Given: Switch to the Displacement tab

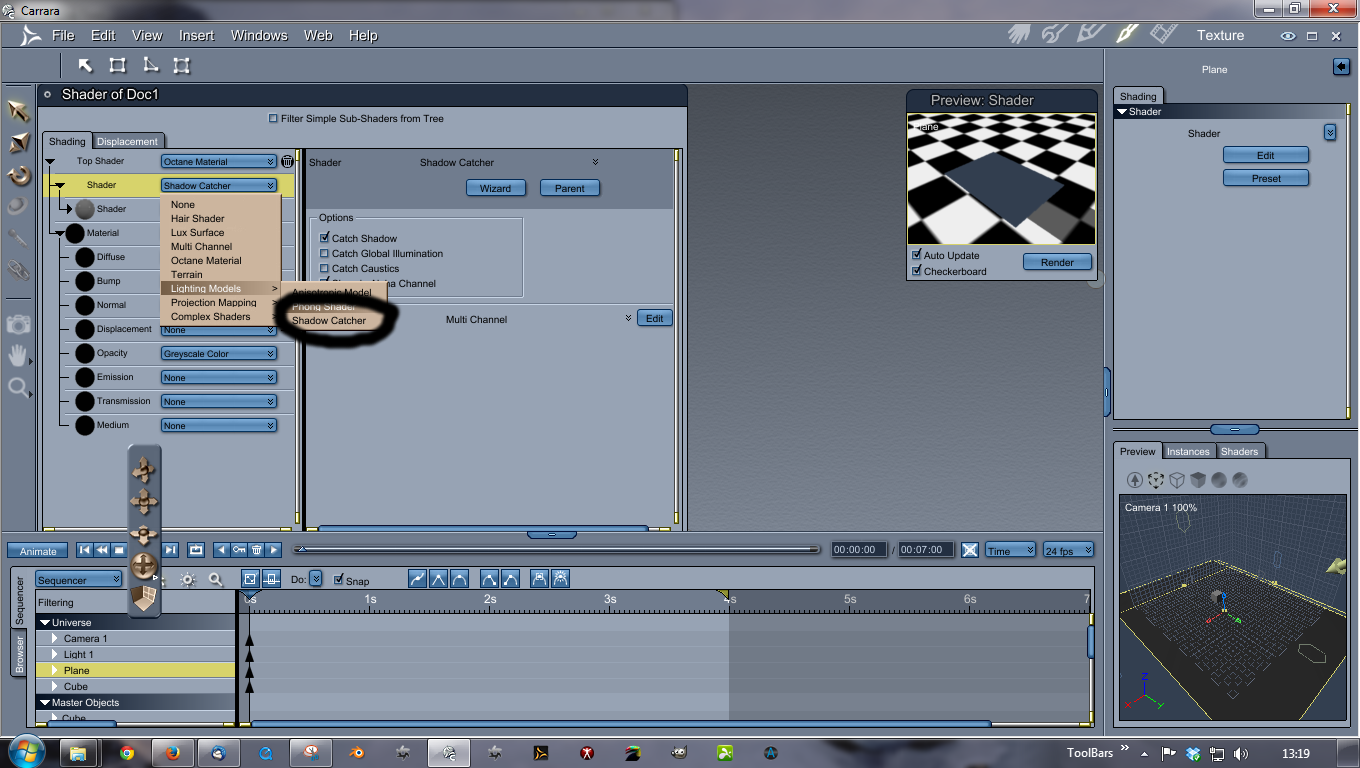Looking at the screenshot, I should pos(127,141).
